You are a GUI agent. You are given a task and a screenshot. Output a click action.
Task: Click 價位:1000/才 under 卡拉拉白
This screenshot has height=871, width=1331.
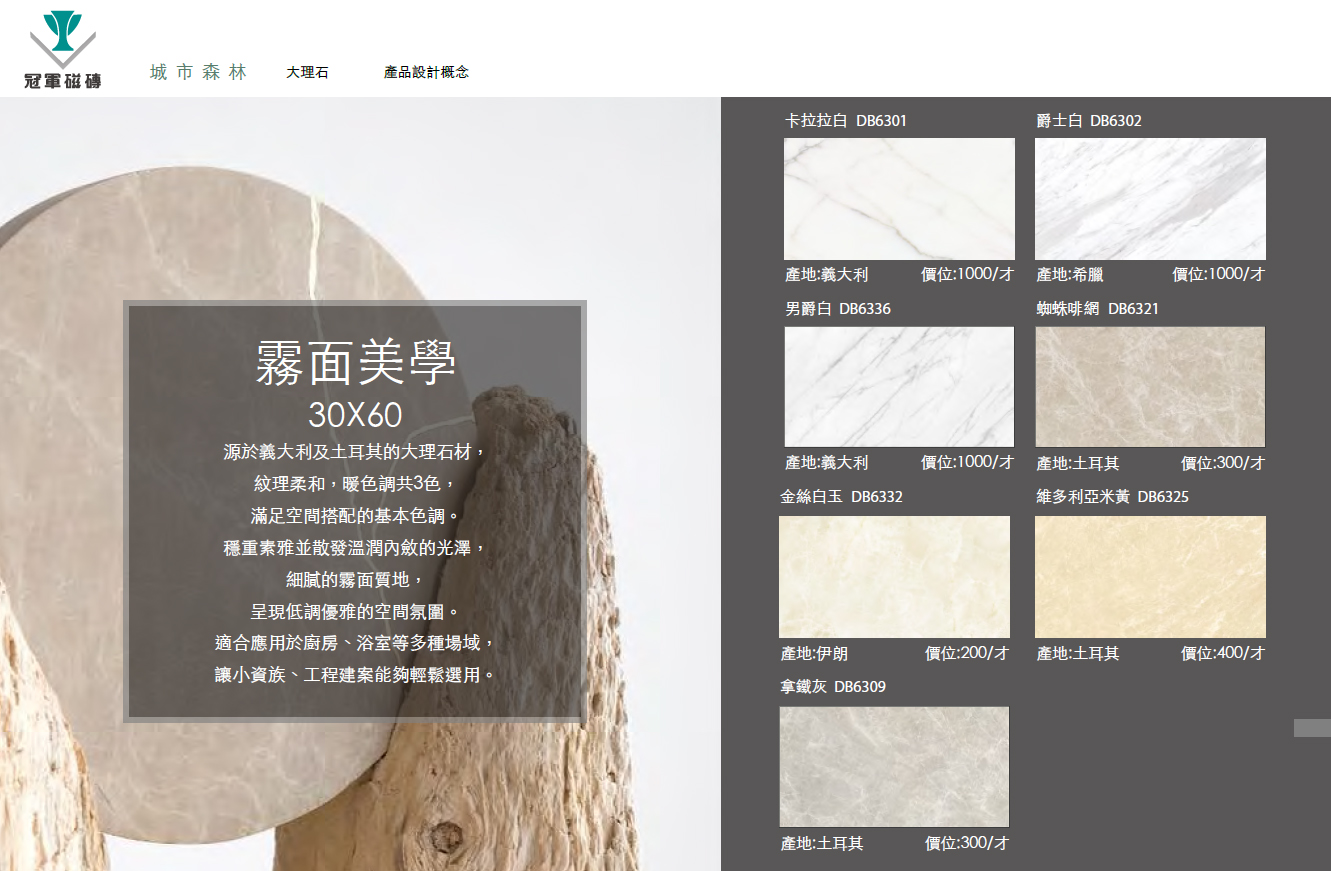(967, 274)
